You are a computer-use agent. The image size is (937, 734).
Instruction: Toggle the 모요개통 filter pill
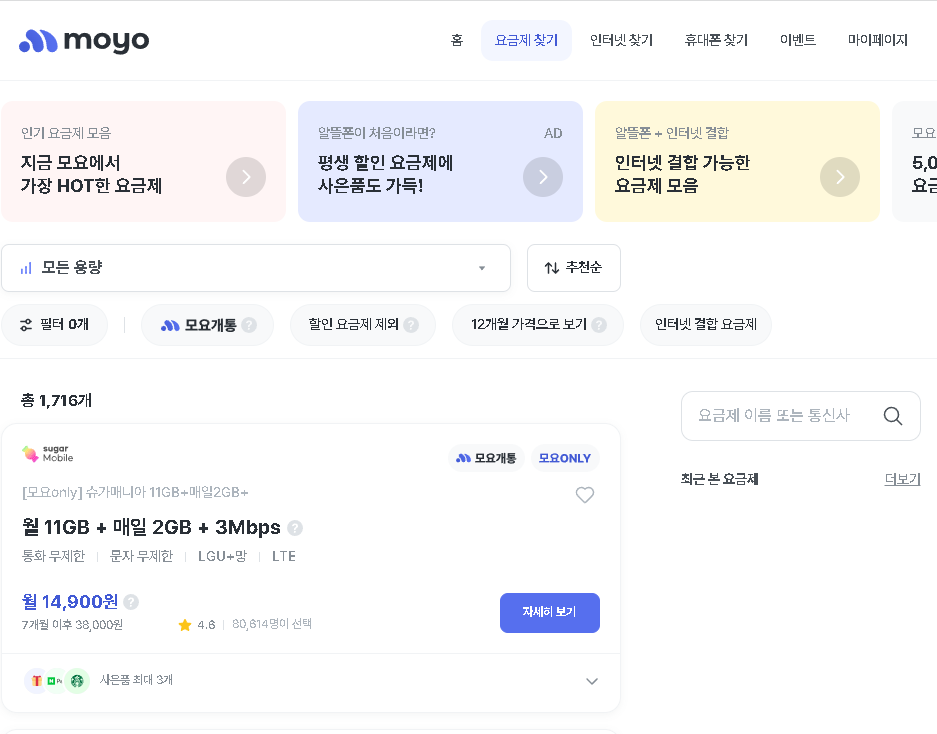tap(207, 324)
